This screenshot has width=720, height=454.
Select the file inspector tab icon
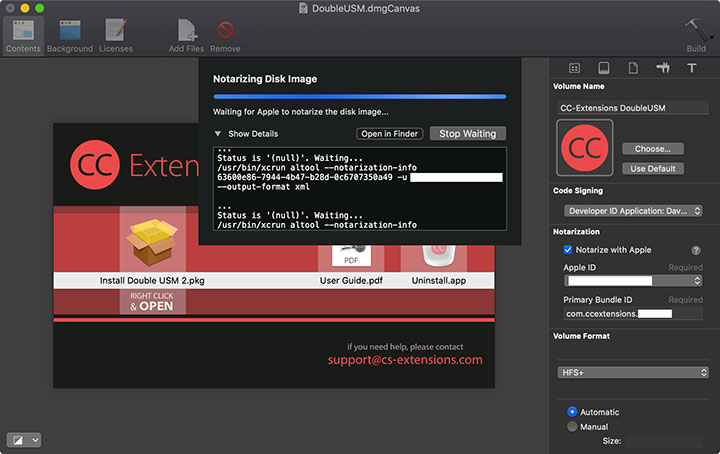pos(633,68)
